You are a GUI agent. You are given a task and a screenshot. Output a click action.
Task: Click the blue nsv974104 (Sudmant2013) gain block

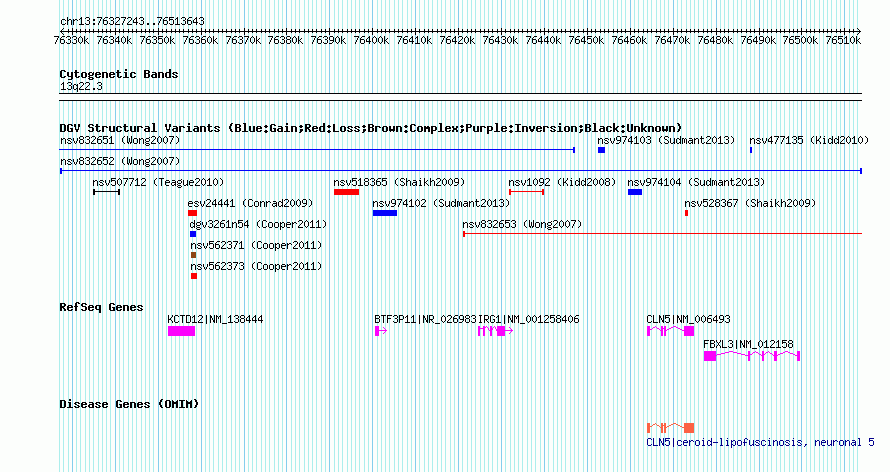(635, 192)
